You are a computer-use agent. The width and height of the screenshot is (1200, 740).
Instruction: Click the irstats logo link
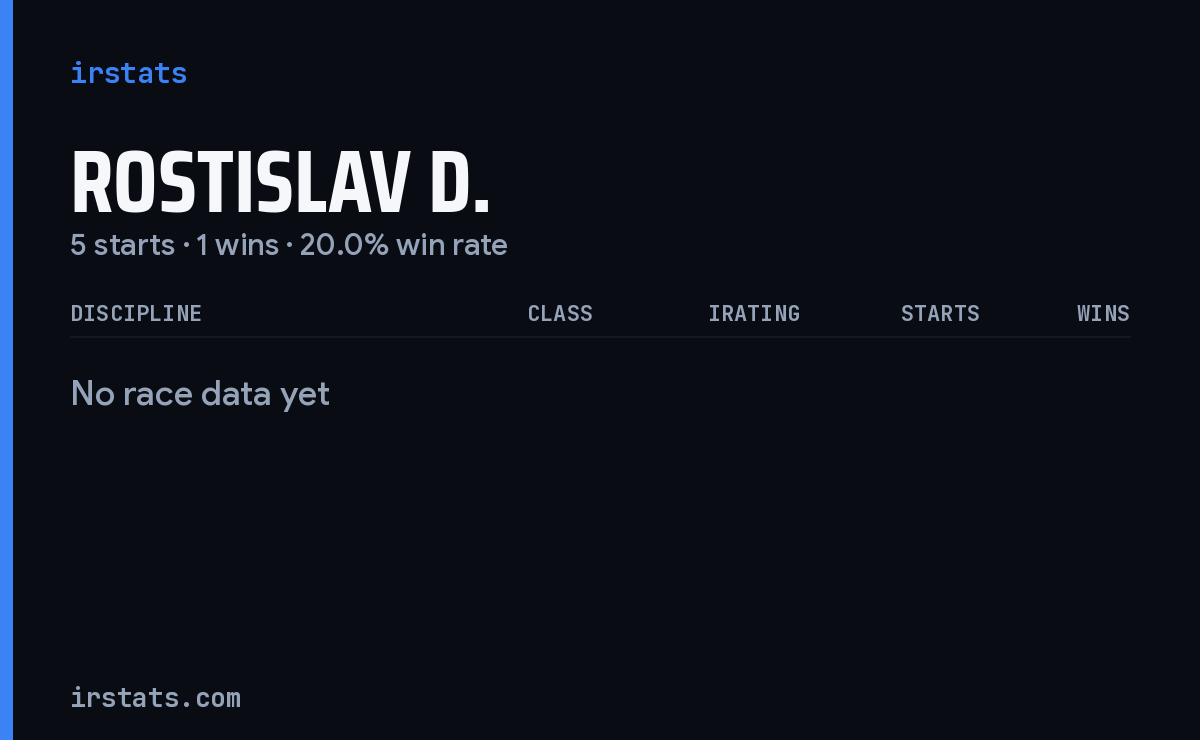(x=128, y=73)
